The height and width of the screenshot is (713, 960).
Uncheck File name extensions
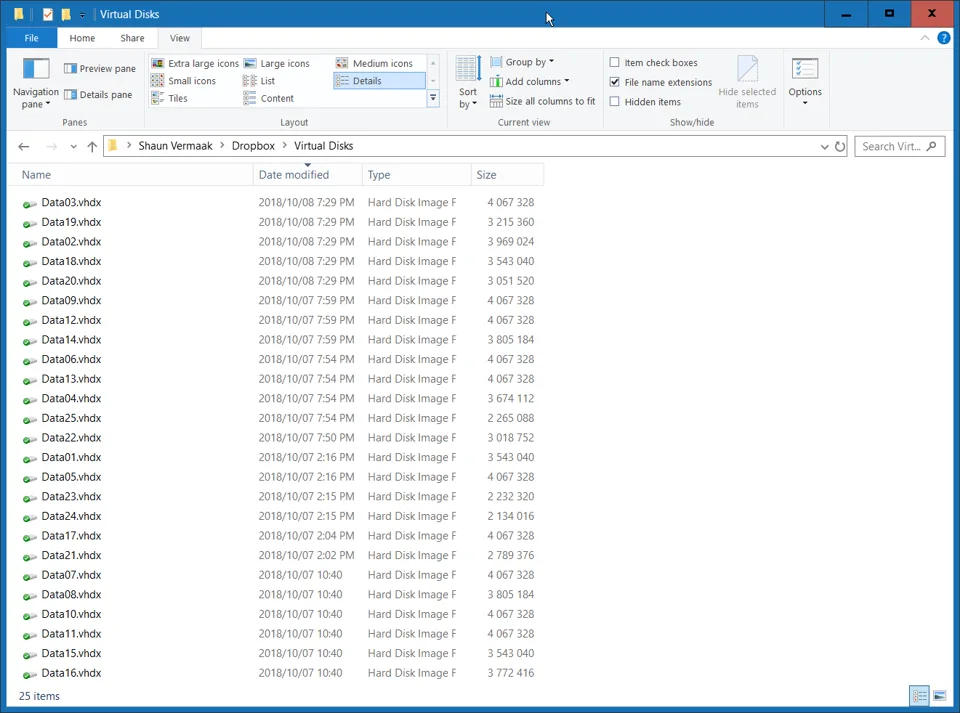(615, 82)
